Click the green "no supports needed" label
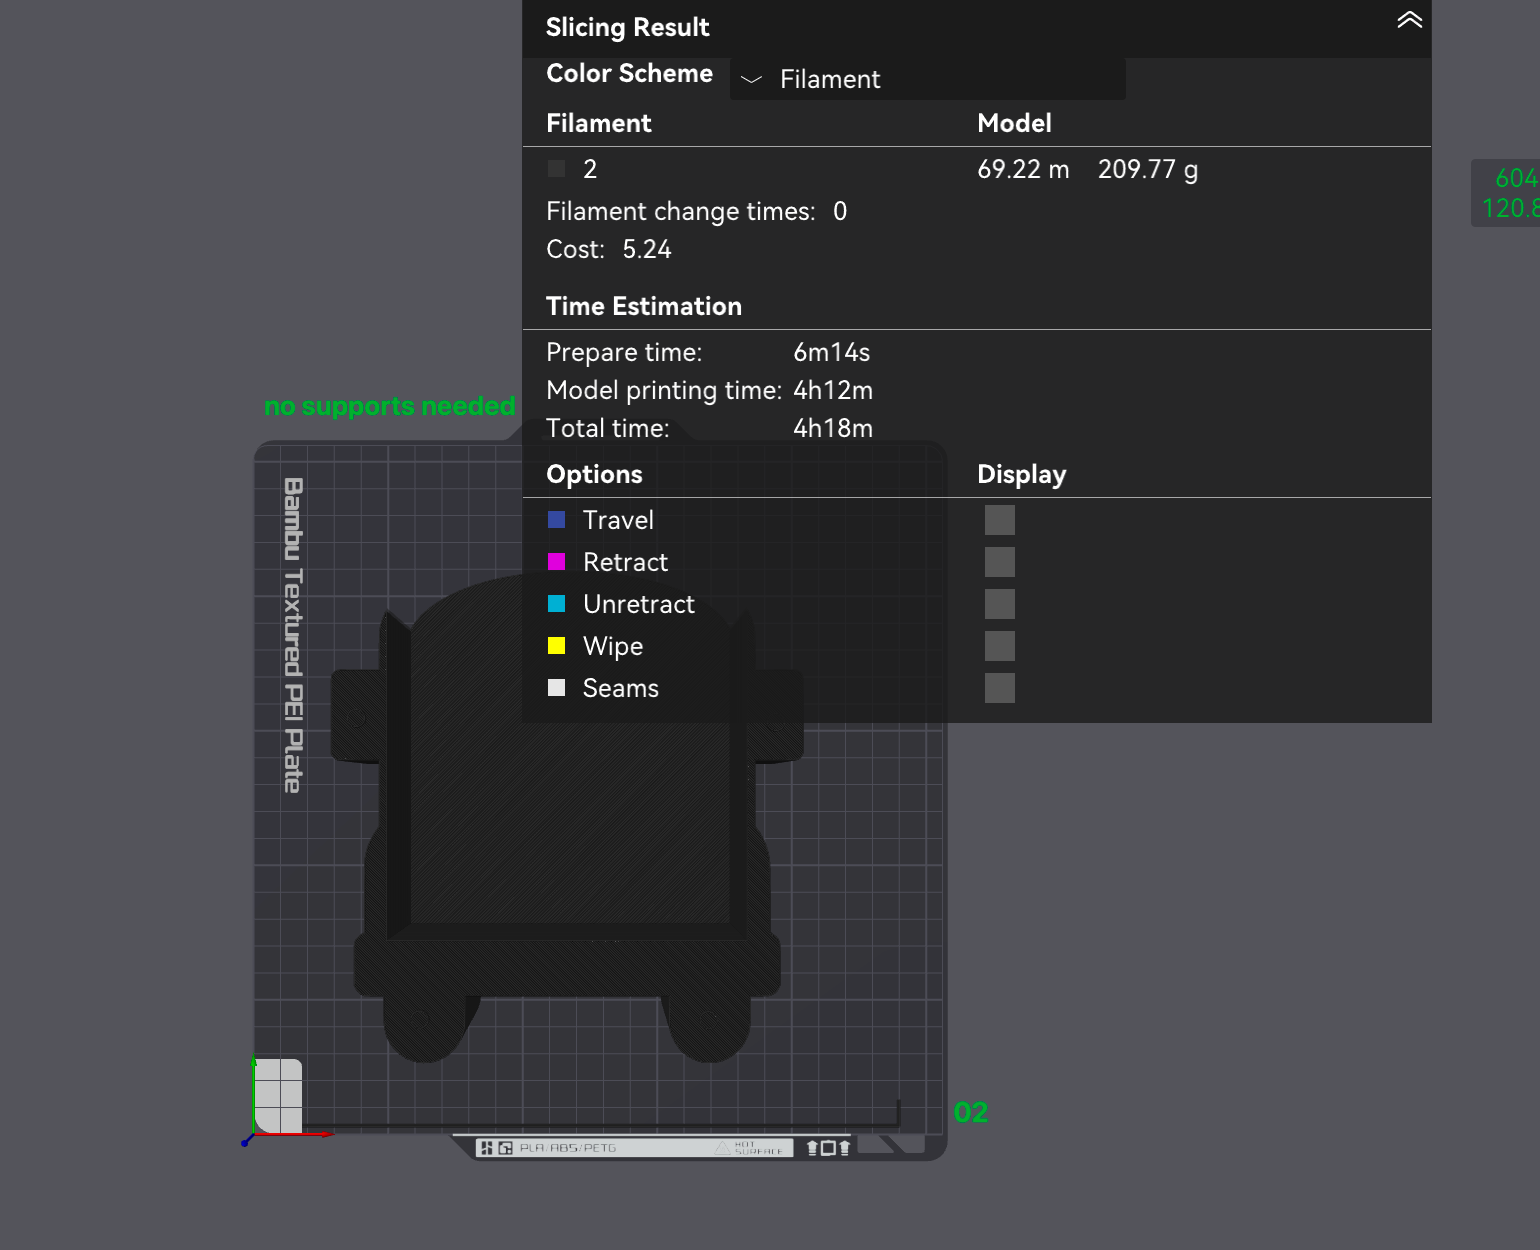Viewport: 1540px width, 1250px height. click(x=390, y=406)
